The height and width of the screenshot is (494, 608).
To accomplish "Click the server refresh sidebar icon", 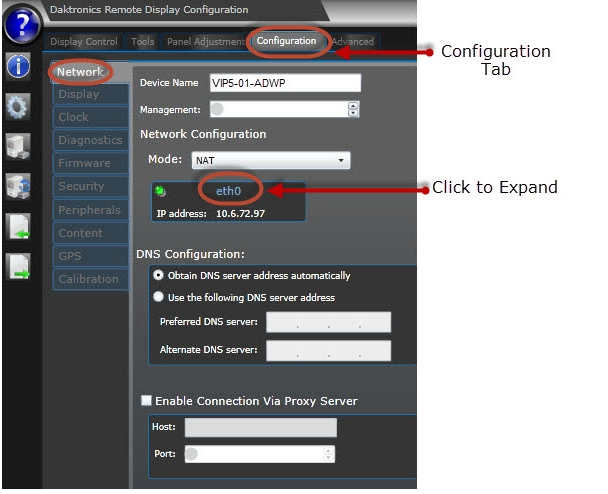I will point(18,186).
